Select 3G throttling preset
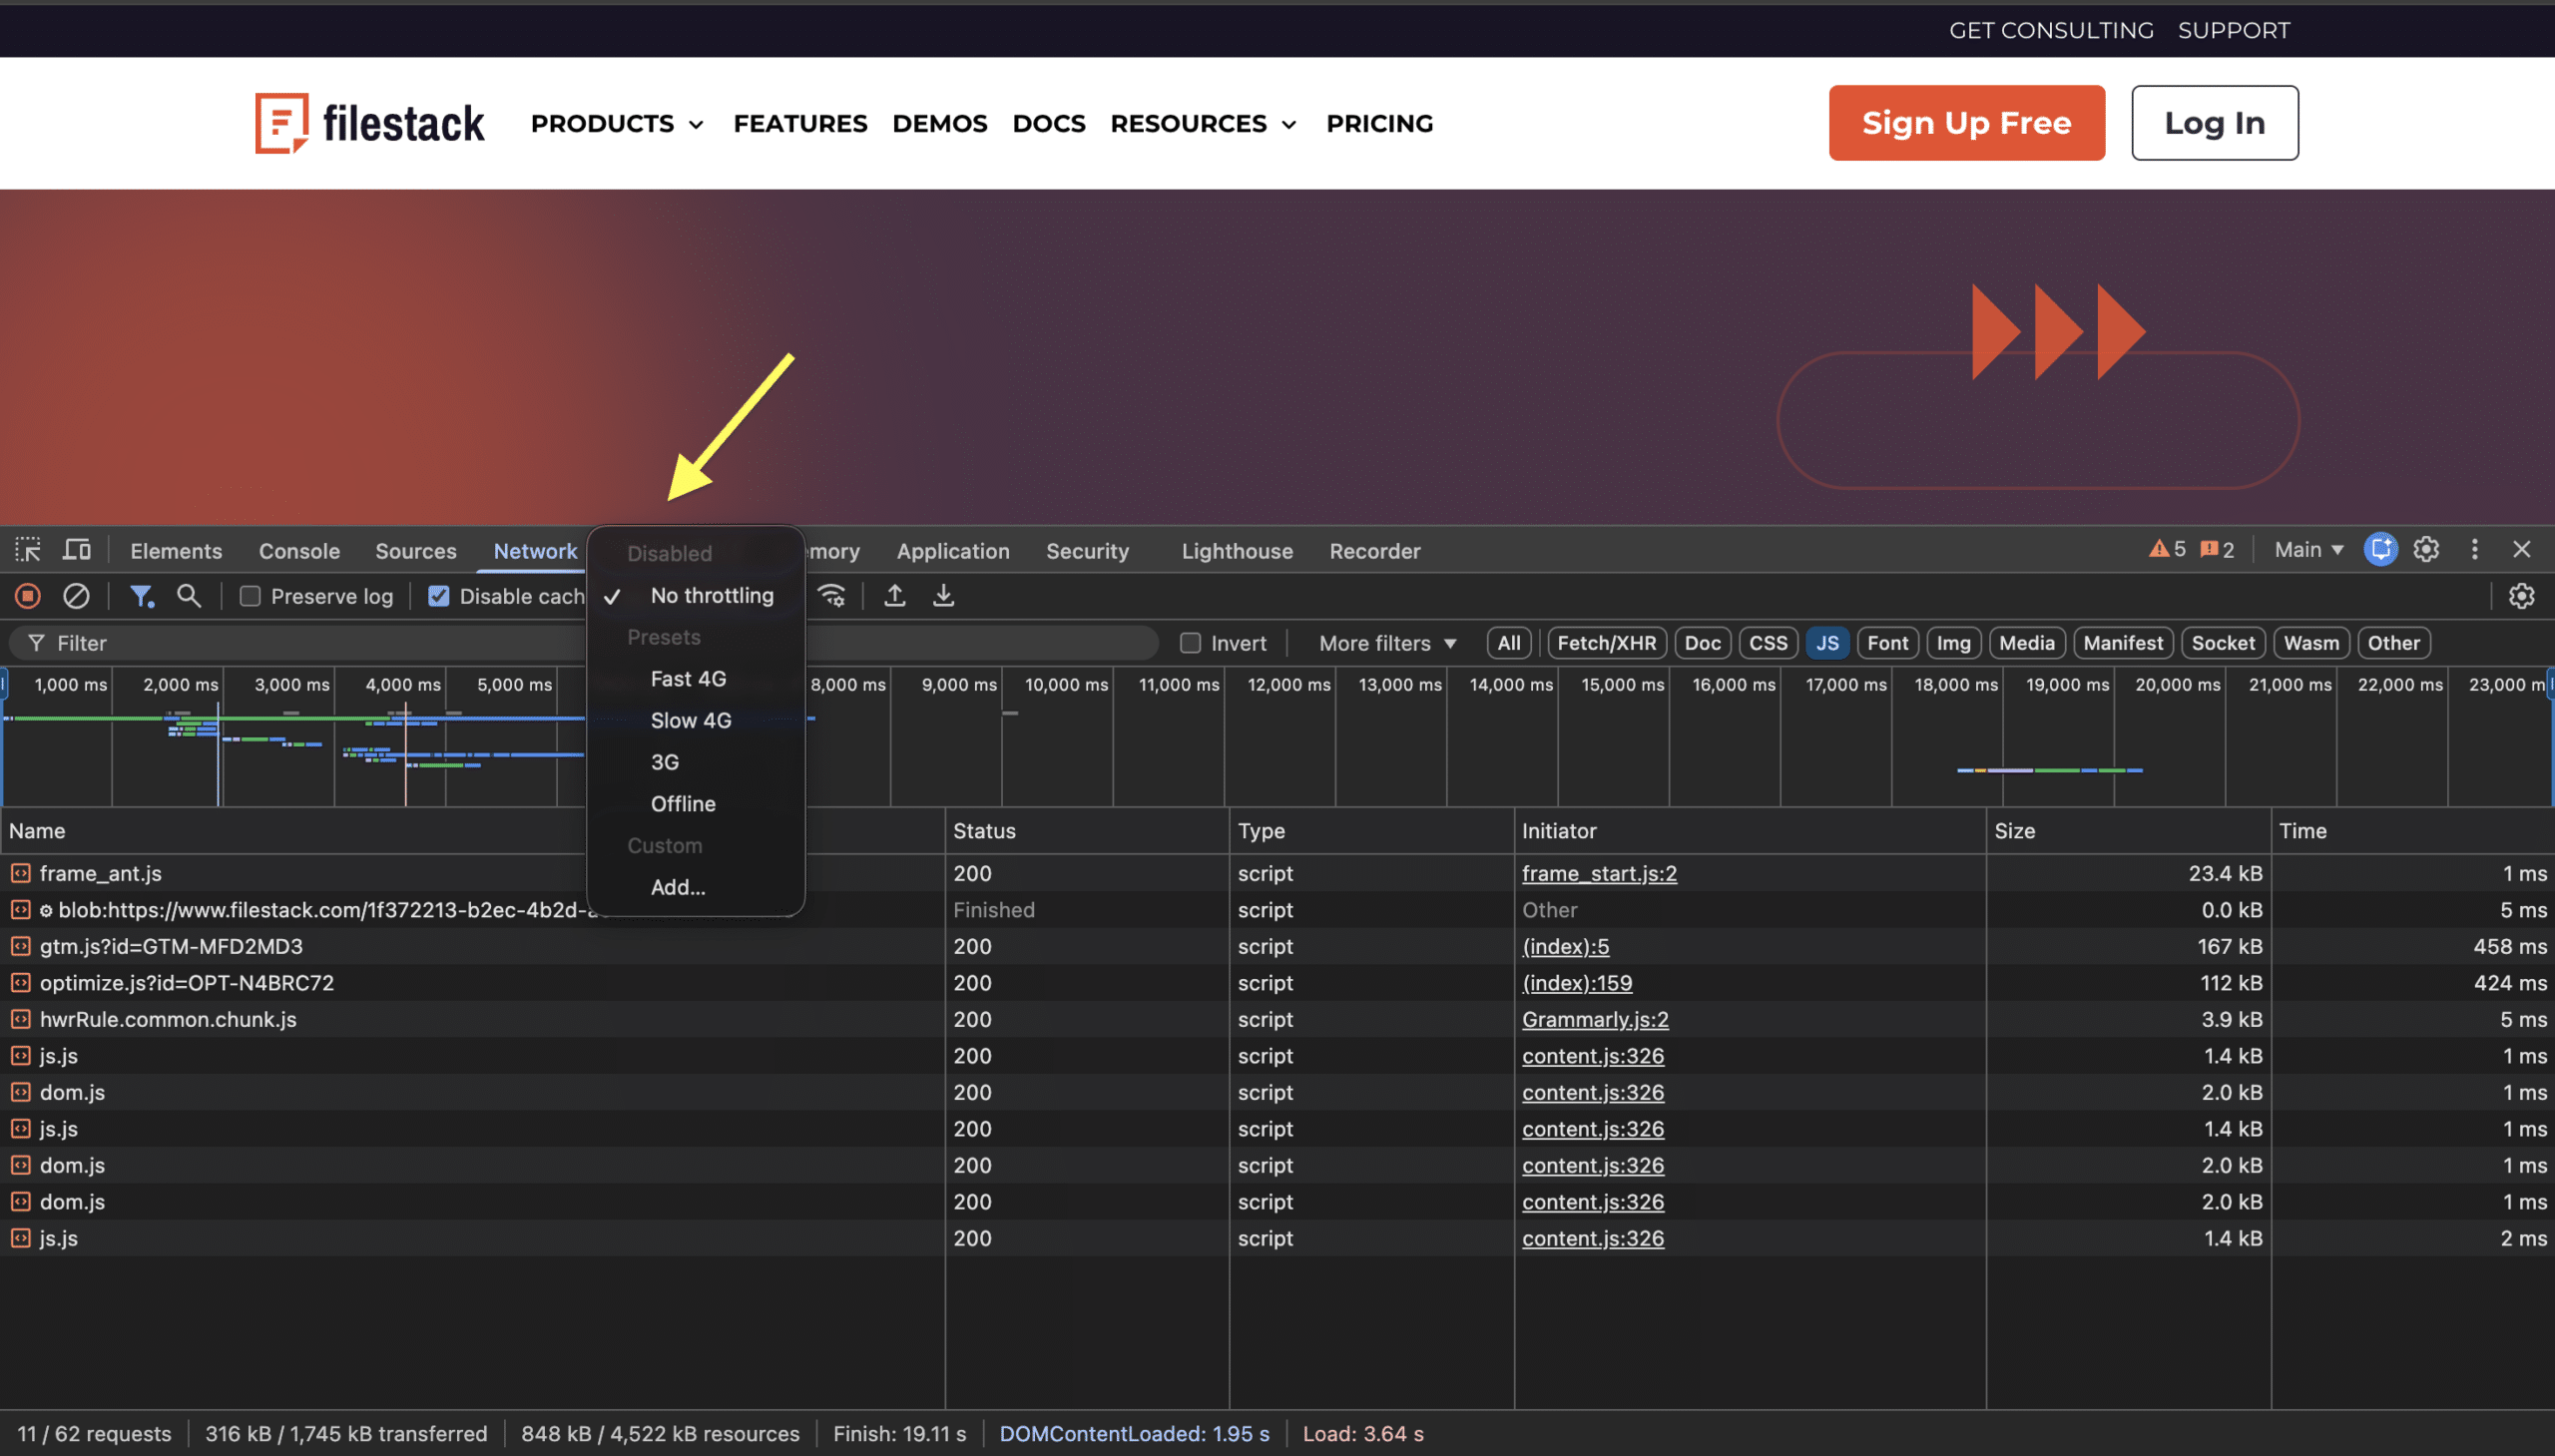This screenshot has width=2555, height=1456. click(x=695, y=762)
